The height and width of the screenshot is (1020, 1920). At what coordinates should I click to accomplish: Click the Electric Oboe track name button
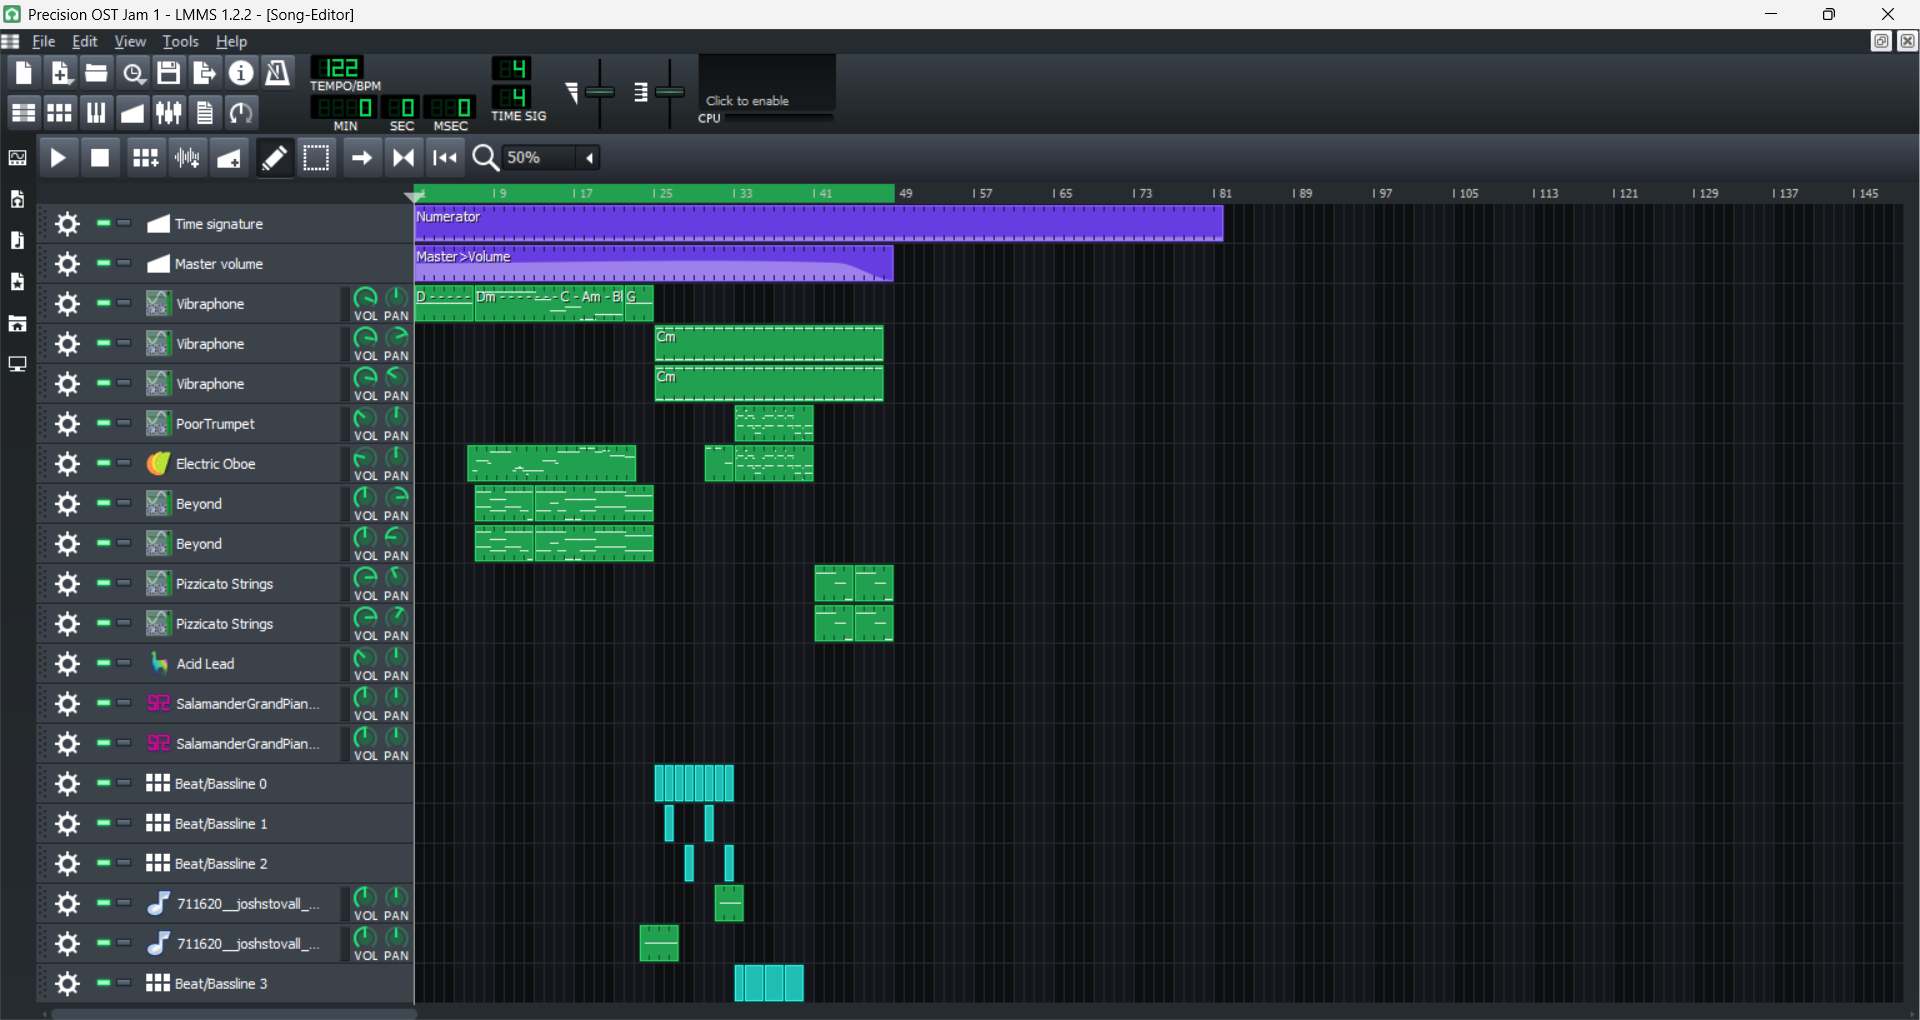point(241,464)
